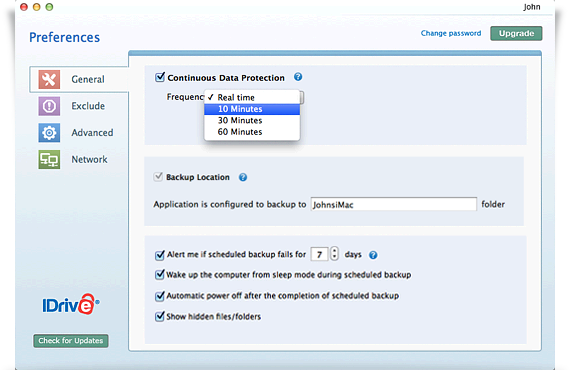570x370 pixels.
Task: Click the days stepper arrows
Action: pyautogui.click(x=334, y=254)
